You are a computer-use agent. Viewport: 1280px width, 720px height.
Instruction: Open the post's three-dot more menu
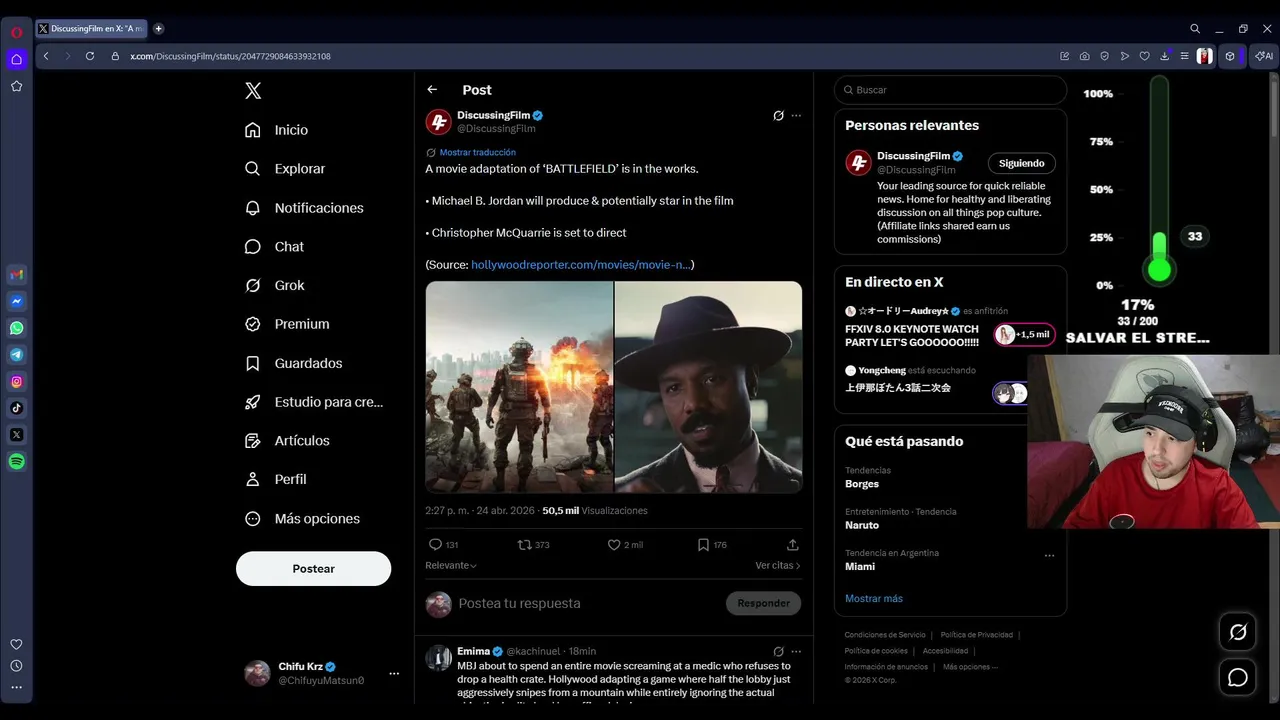[796, 116]
